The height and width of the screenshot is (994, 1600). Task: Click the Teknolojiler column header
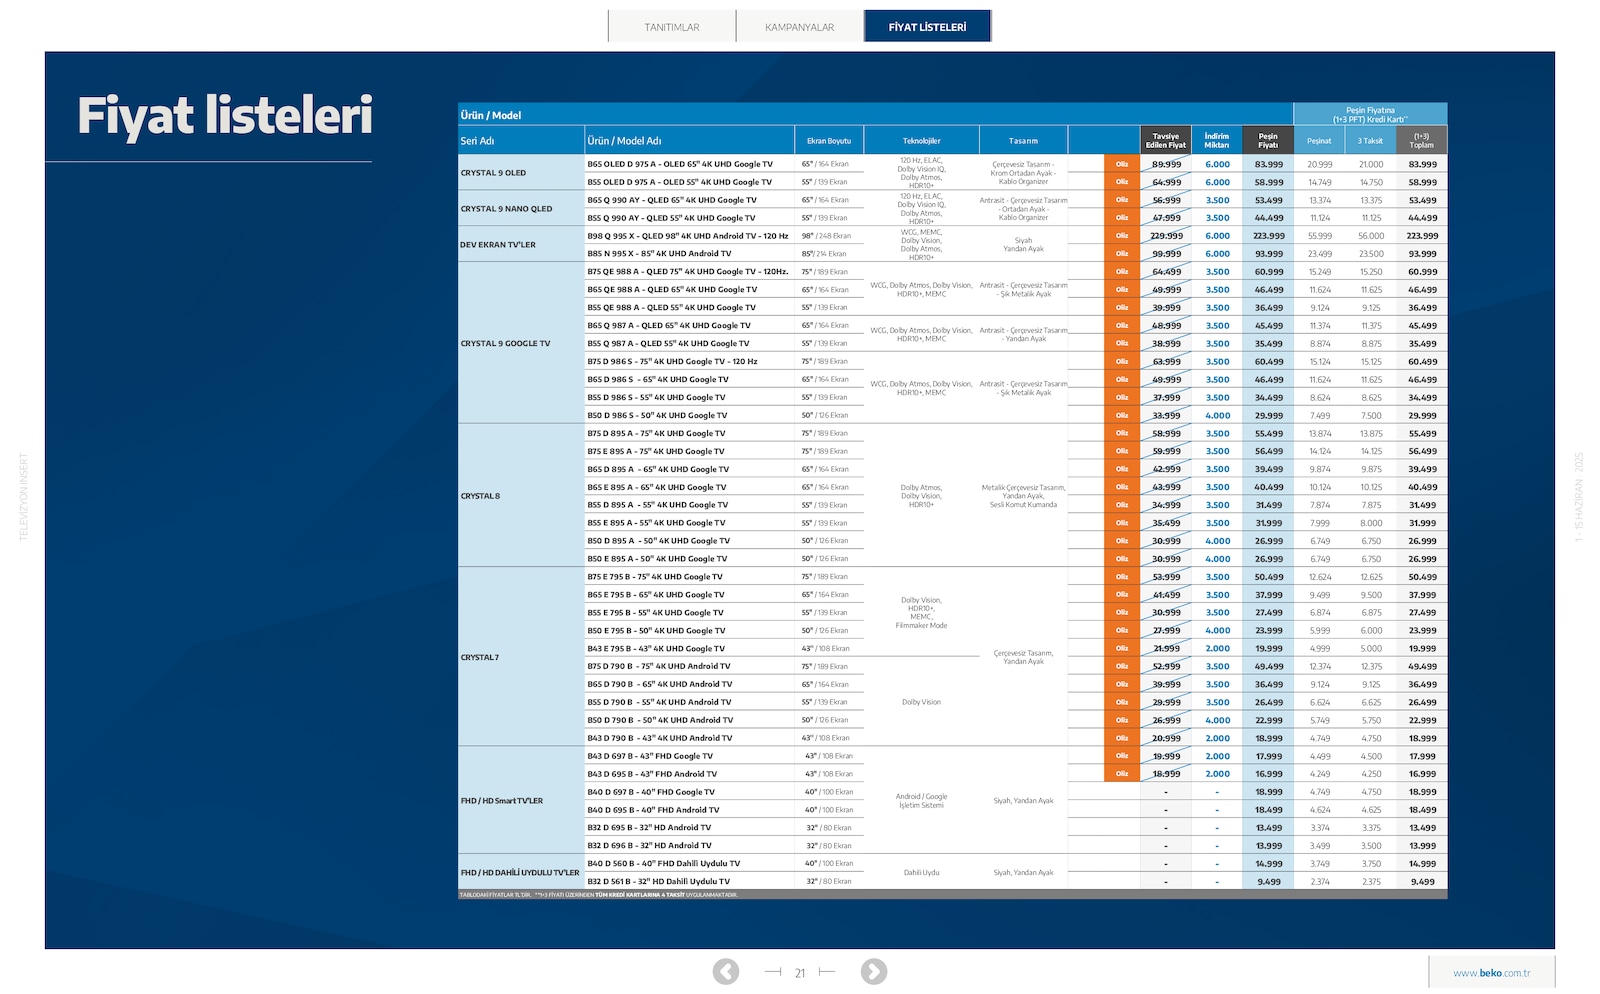(921, 141)
